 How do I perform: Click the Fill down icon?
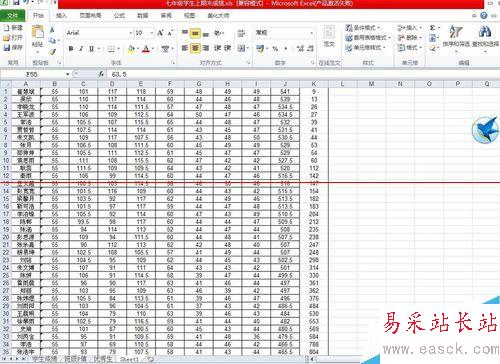(432, 38)
